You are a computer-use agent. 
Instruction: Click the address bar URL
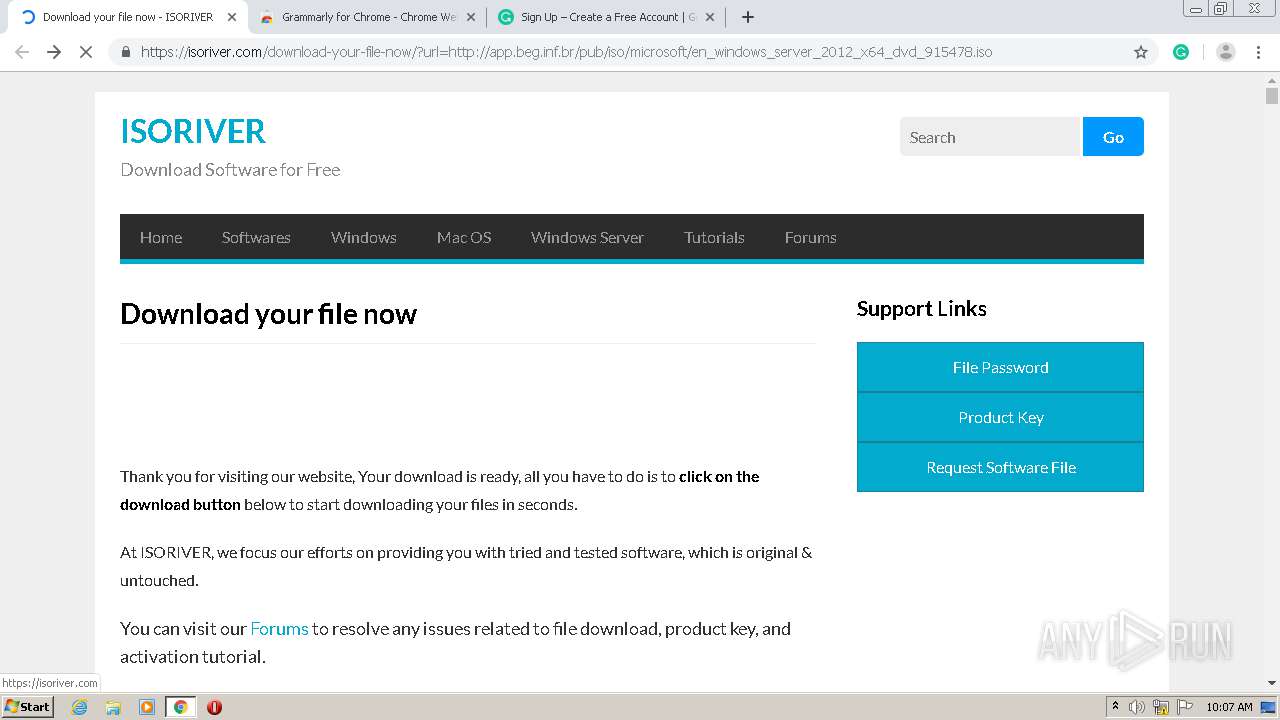(x=566, y=52)
